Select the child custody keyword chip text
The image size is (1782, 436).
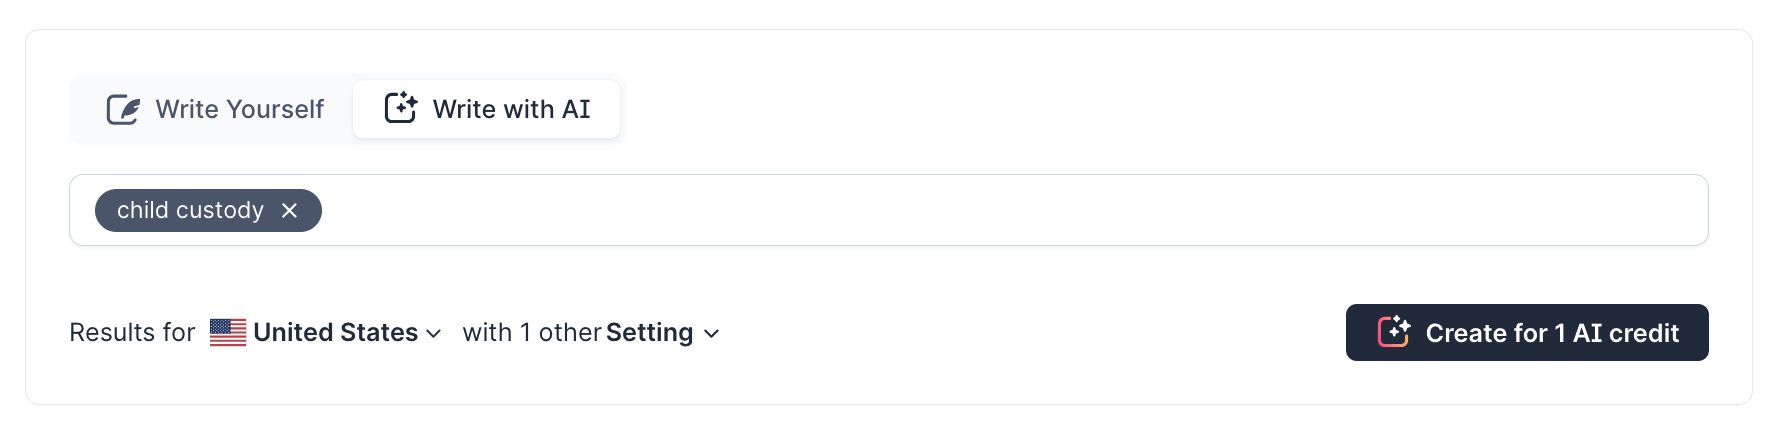pyautogui.click(x=190, y=210)
